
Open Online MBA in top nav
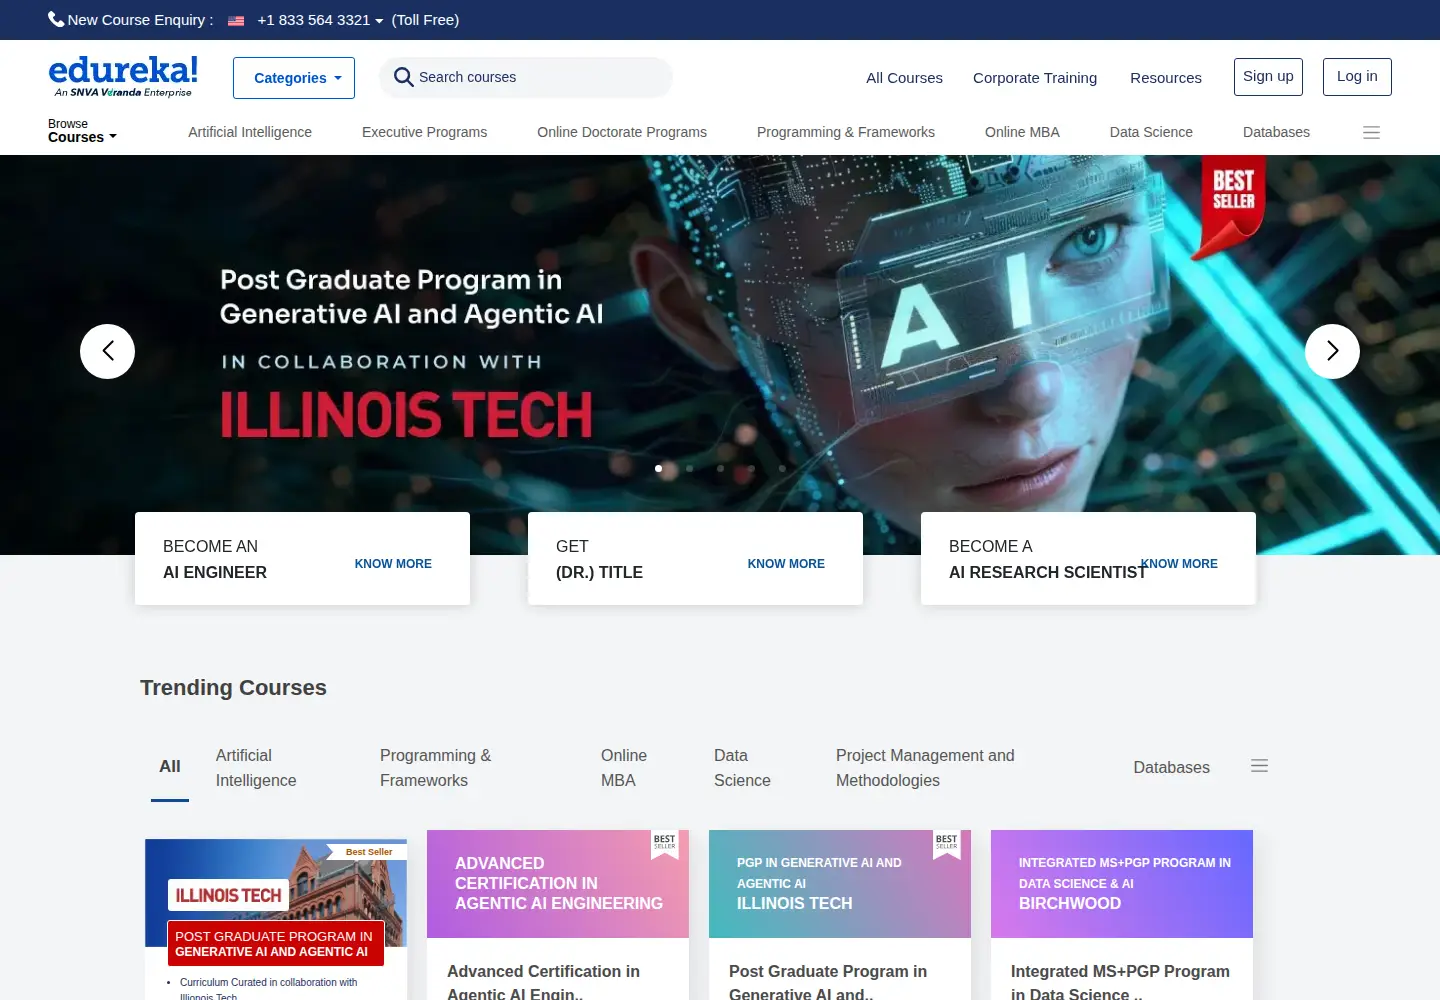1022,132
